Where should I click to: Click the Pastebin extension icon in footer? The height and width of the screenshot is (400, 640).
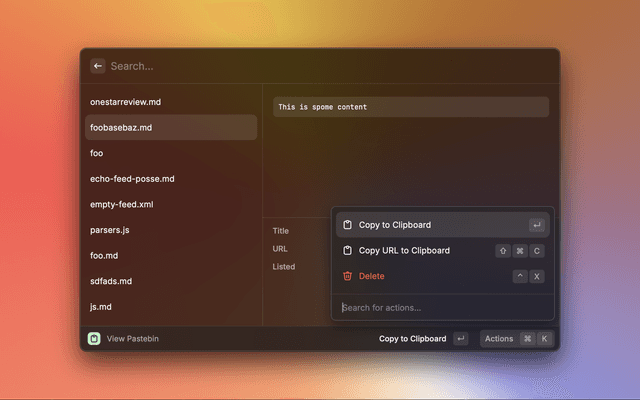click(x=93, y=339)
